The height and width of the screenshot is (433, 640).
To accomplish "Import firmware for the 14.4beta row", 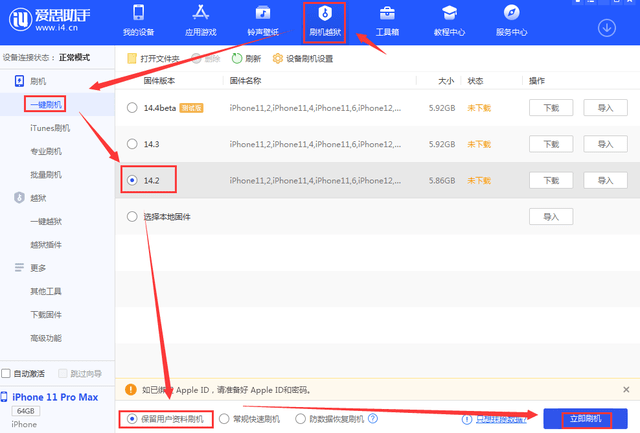I will (x=605, y=108).
